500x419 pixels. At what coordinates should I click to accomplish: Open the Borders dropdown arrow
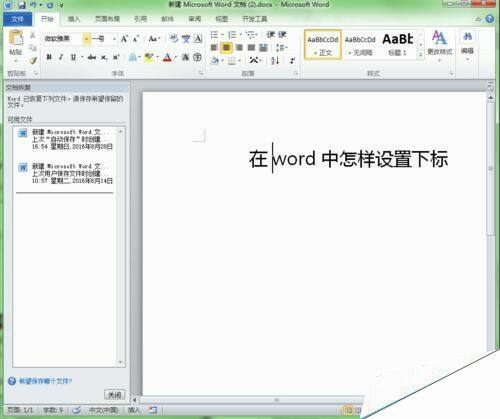(239, 60)
